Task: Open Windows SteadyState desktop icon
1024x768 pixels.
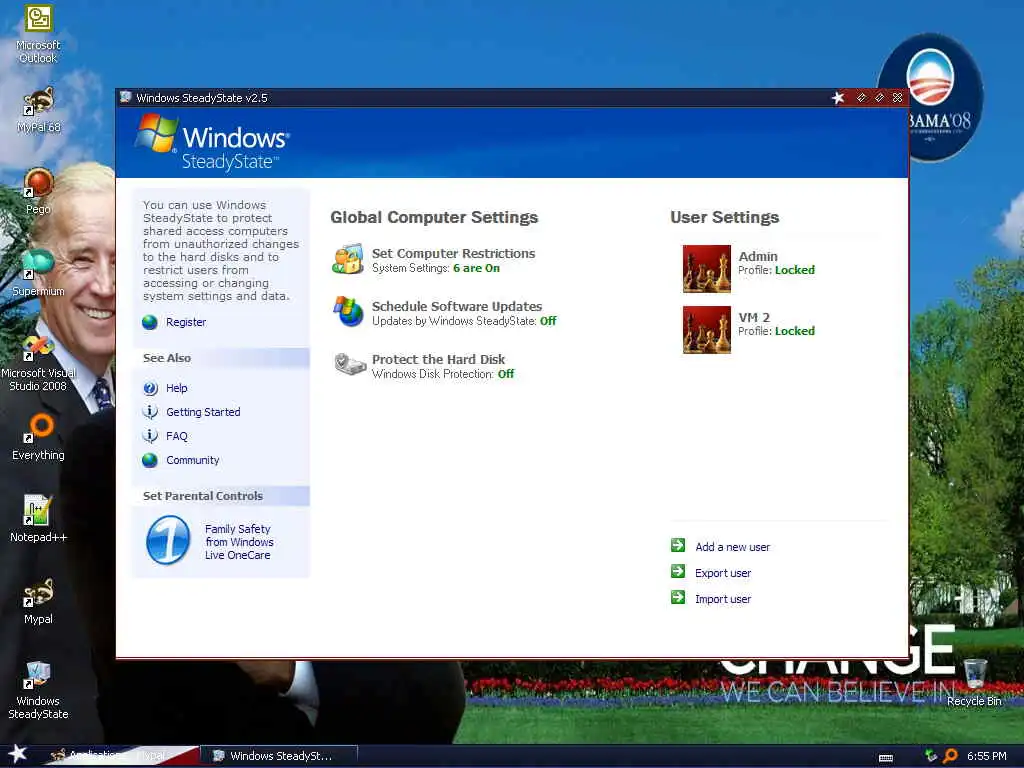Action: [38, 690]
